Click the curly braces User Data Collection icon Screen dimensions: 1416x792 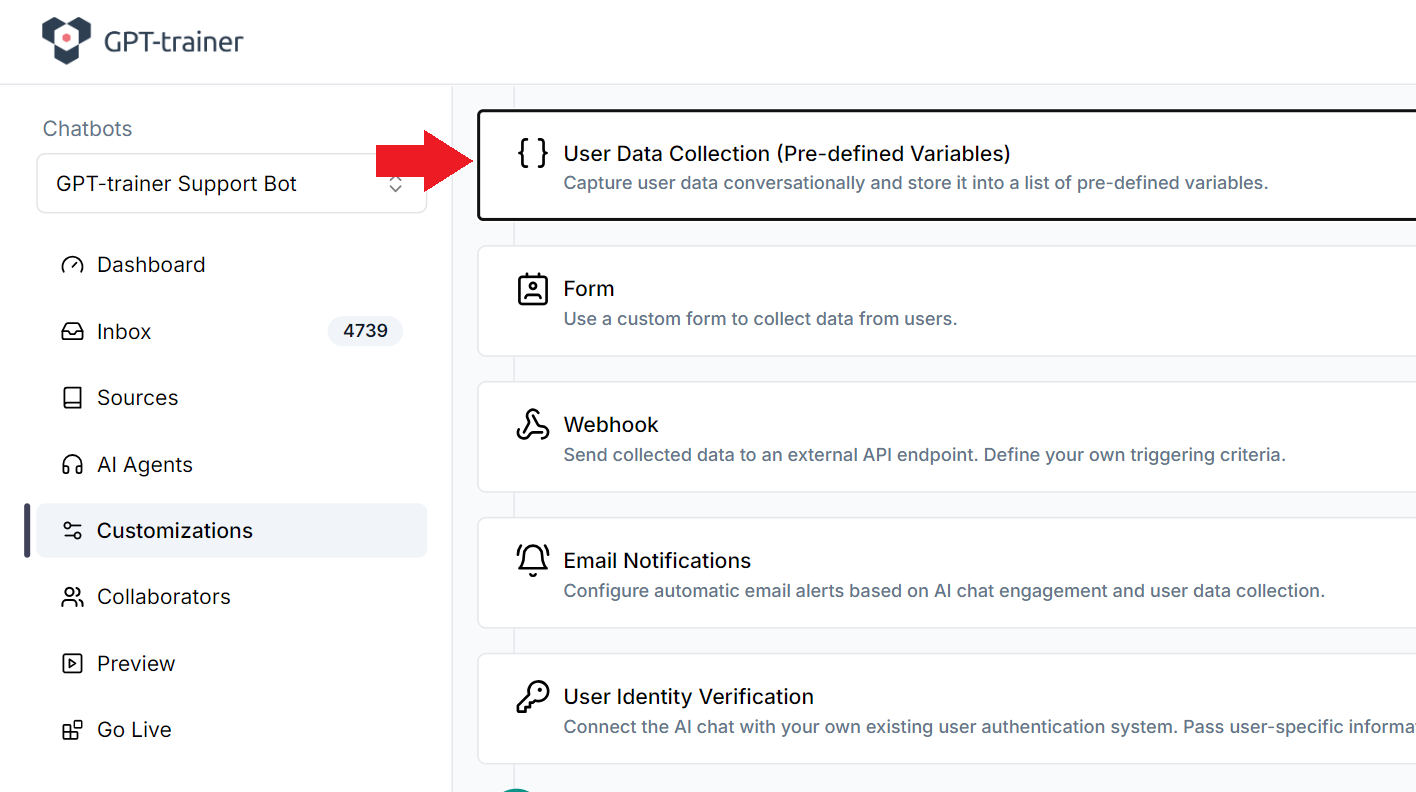[532, 153]
